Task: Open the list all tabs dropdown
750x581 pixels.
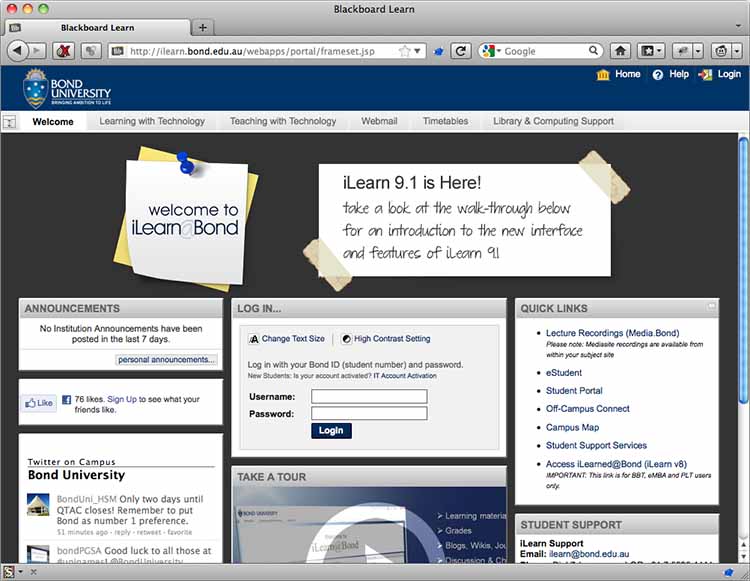Action: pyautogui.click(x=739, y=26)
